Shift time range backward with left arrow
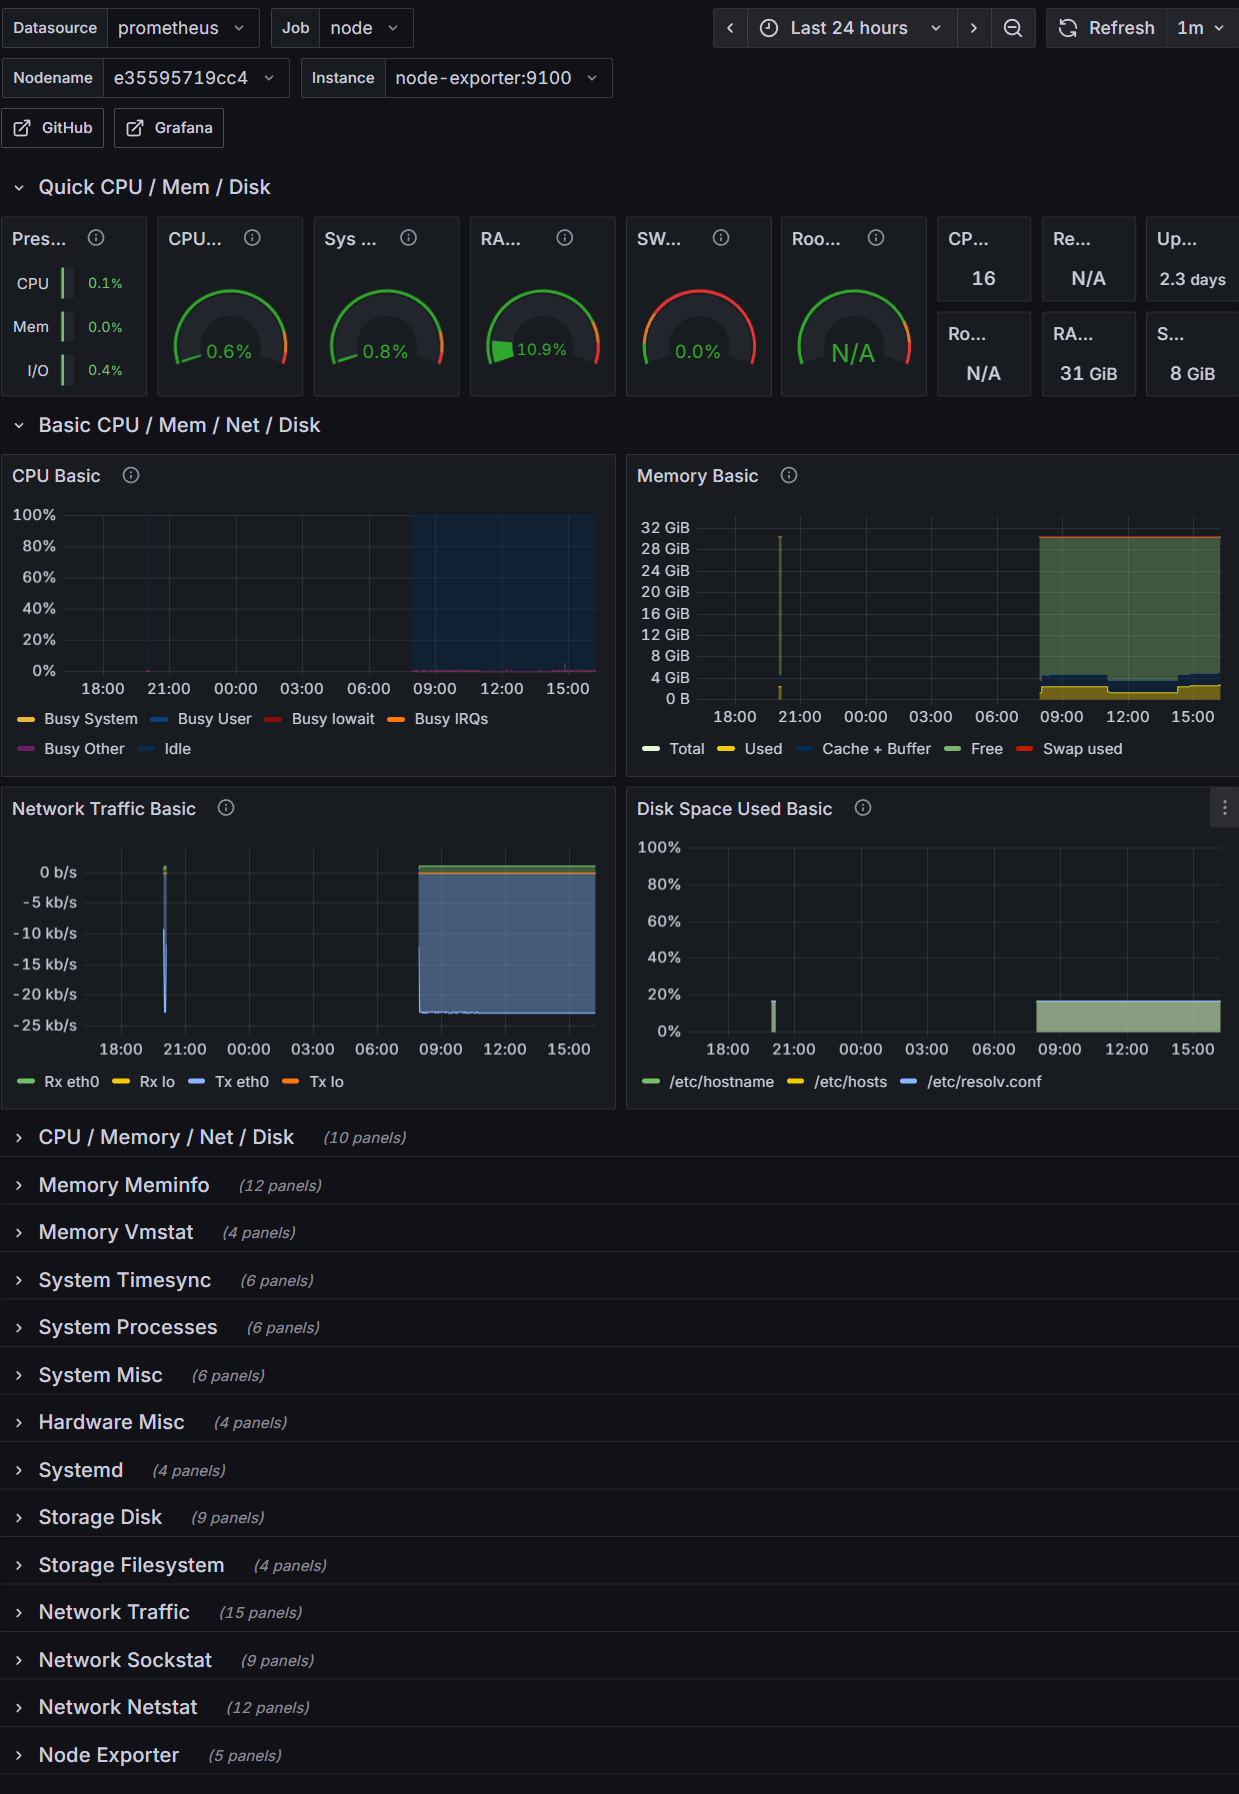1239x1794 pixels. (730, 28)
